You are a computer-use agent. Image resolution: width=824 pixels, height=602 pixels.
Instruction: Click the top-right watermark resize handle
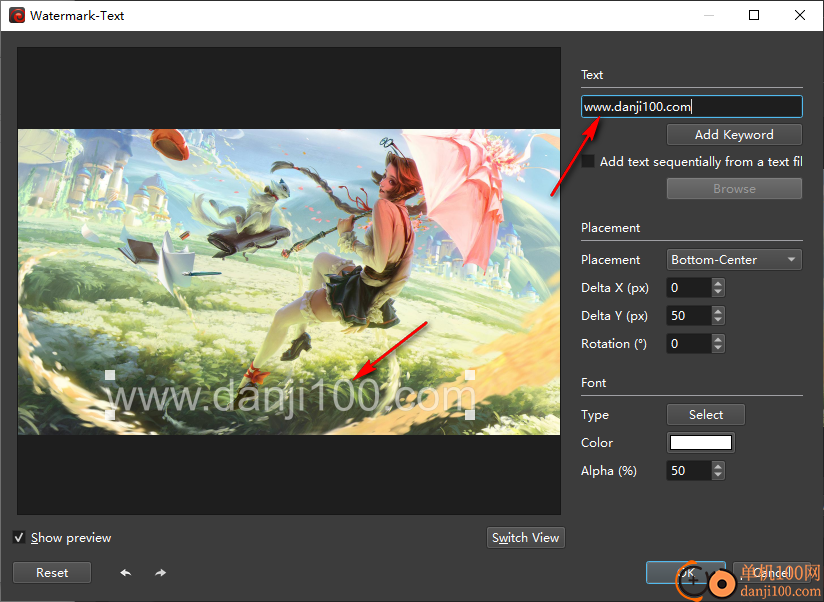pyautogui.click(x=470, y=375)
